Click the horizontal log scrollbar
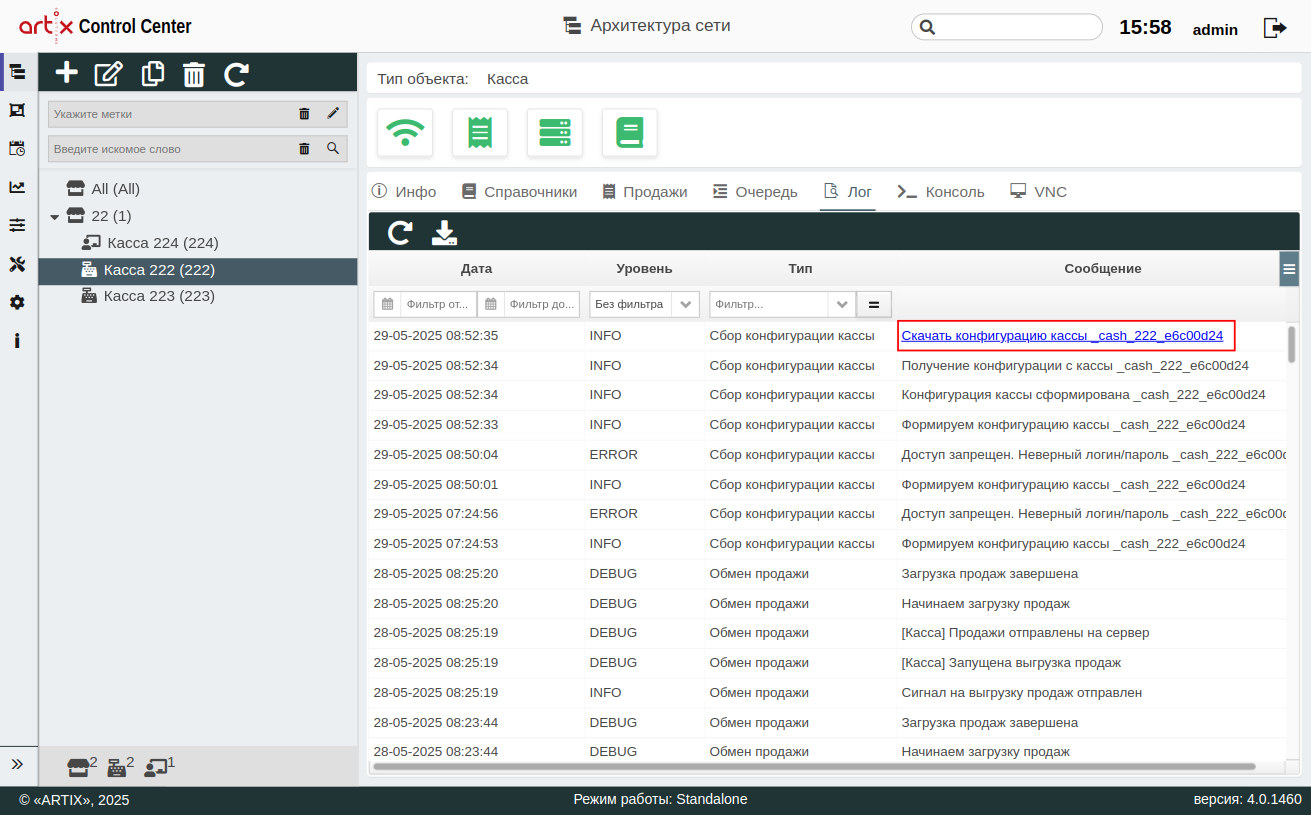Image resolution: width=1311 pixels, height=815 pixels. 814,766
